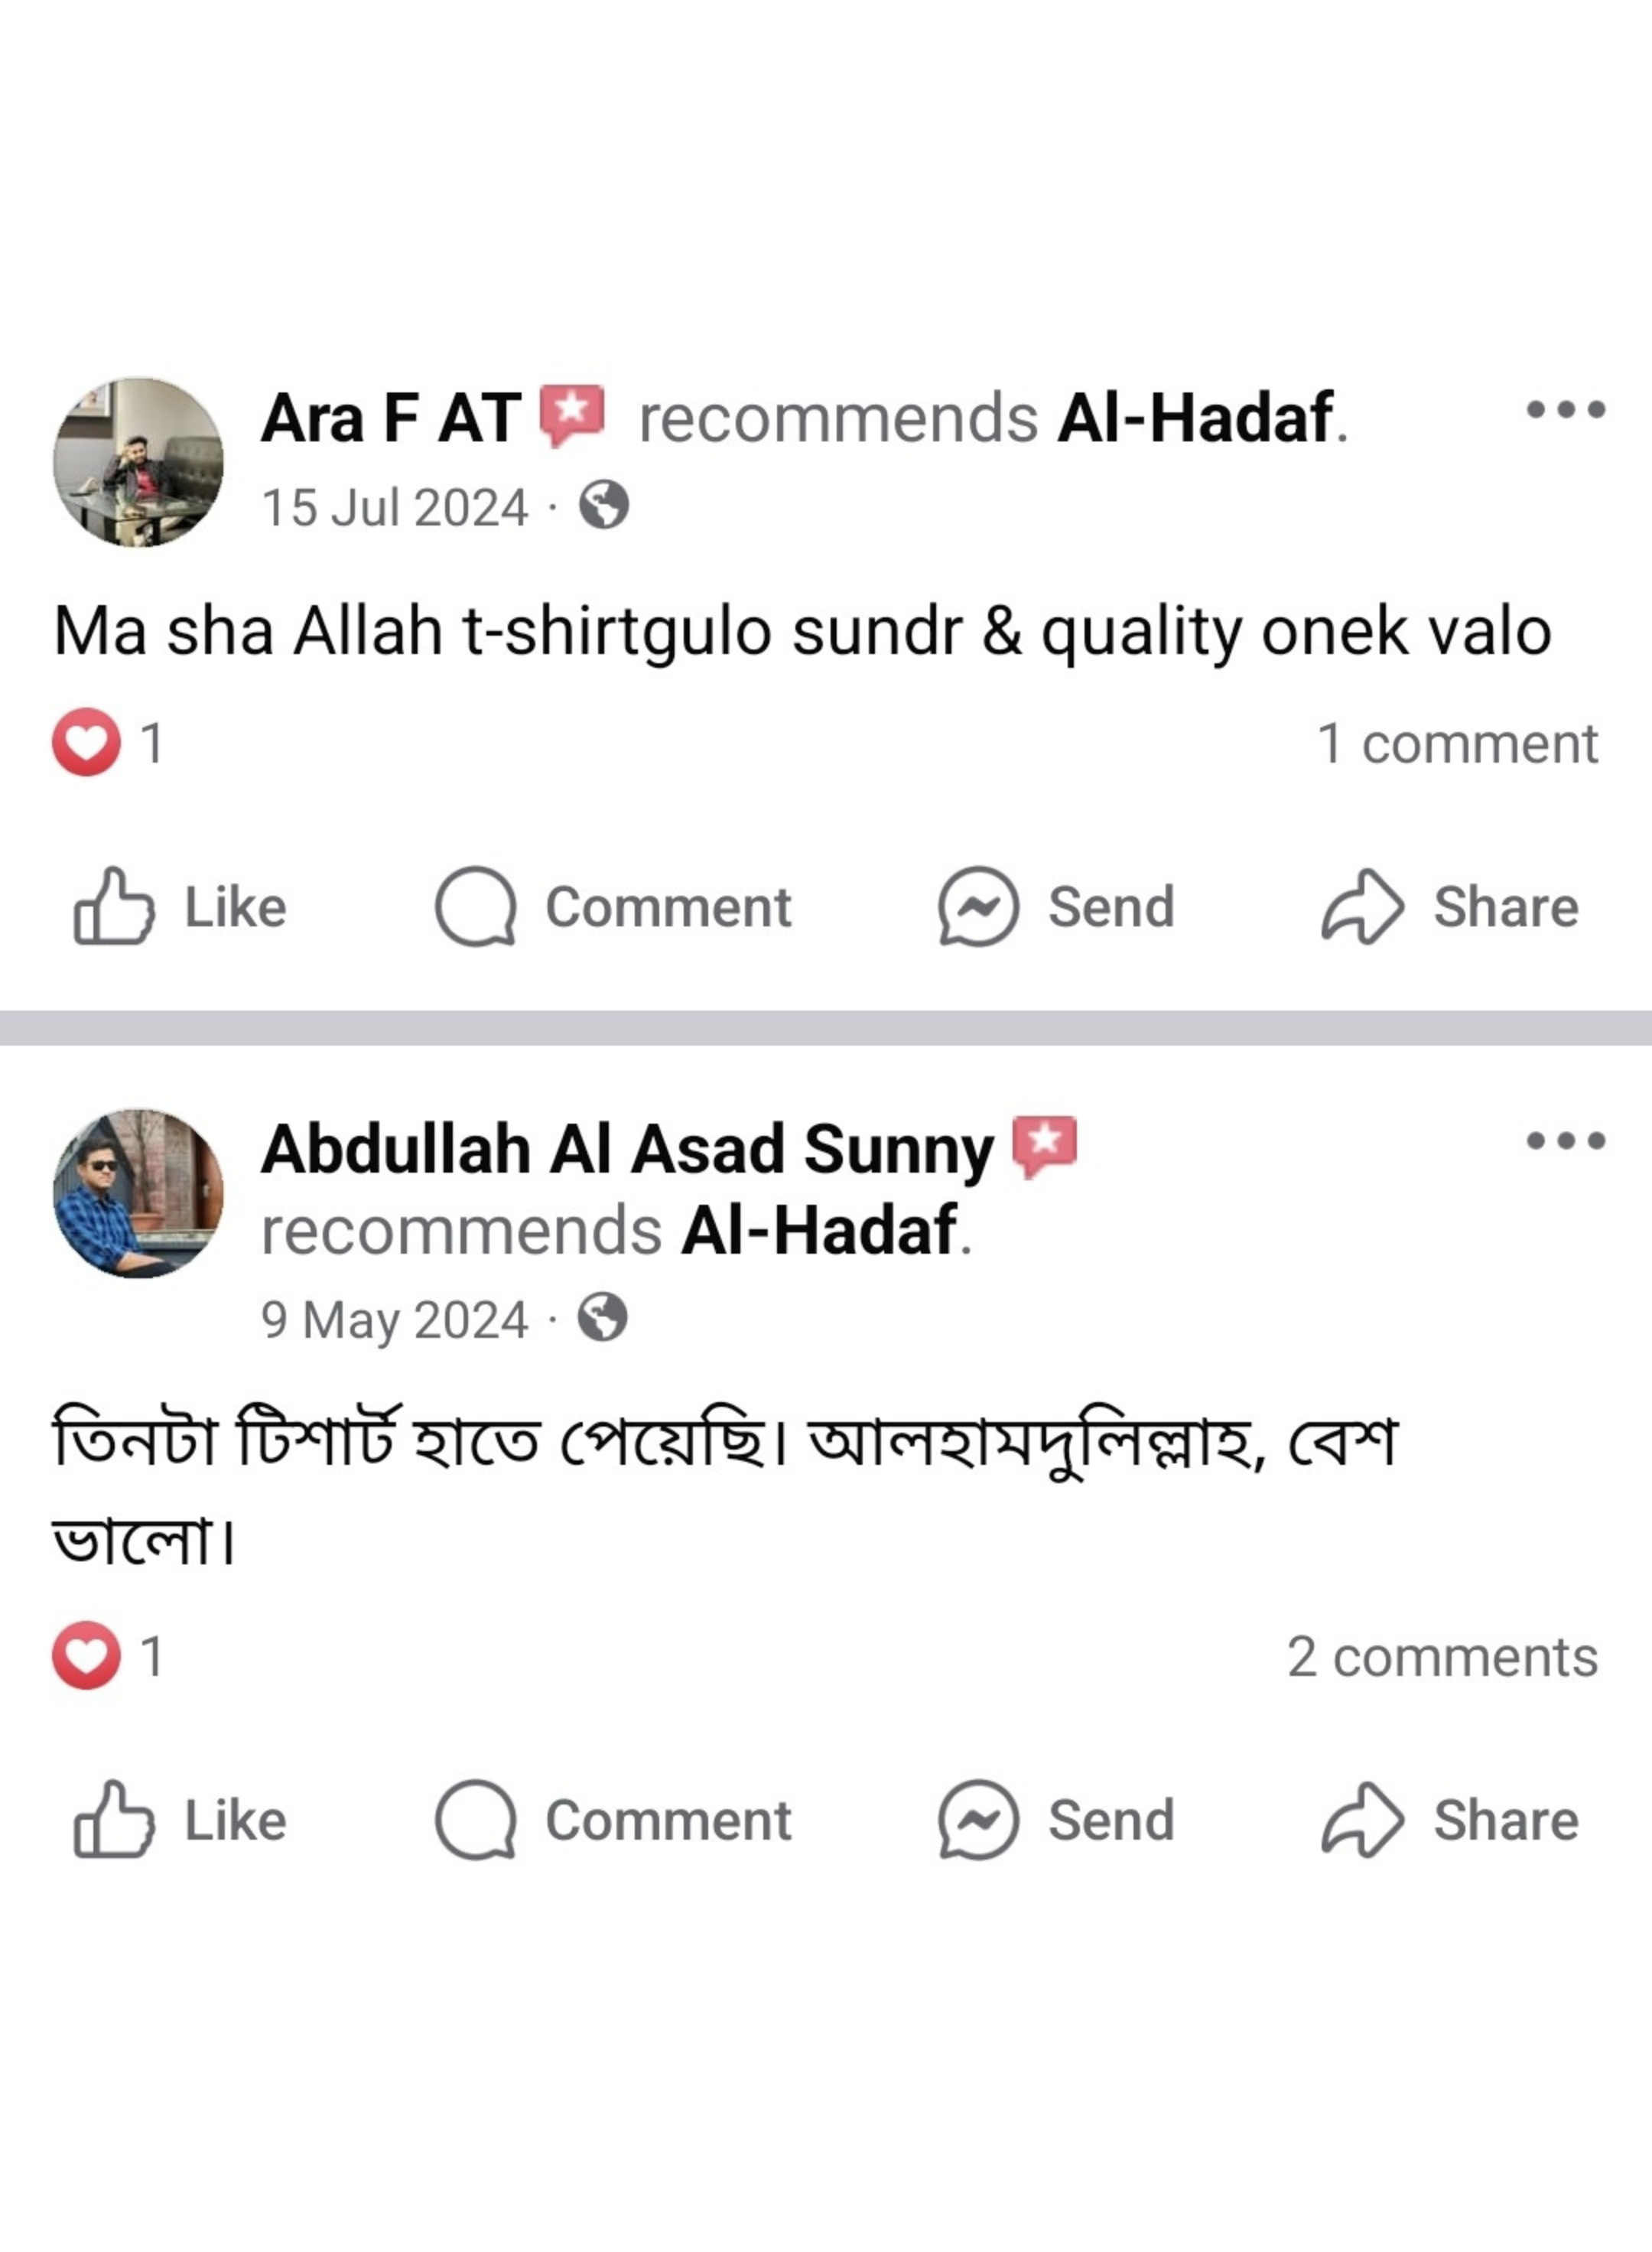Send Abdullah's post via Messenger

tap(1056, 1820)
